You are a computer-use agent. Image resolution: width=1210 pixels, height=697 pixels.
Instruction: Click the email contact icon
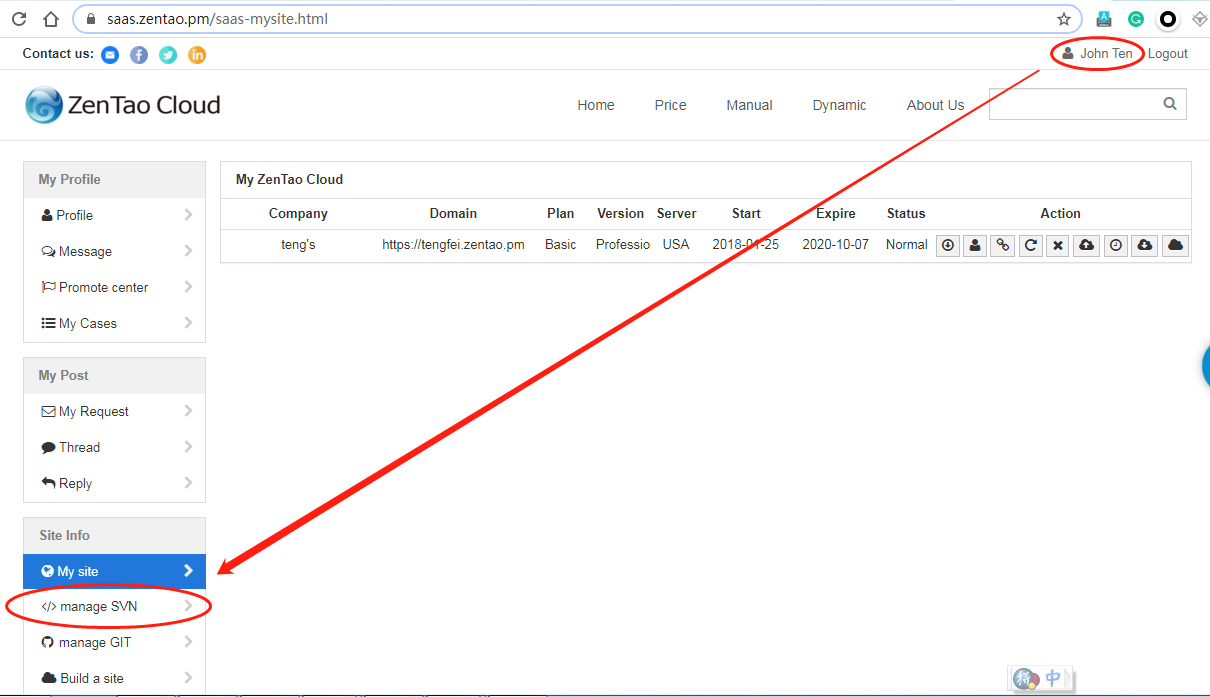(110, 54)
